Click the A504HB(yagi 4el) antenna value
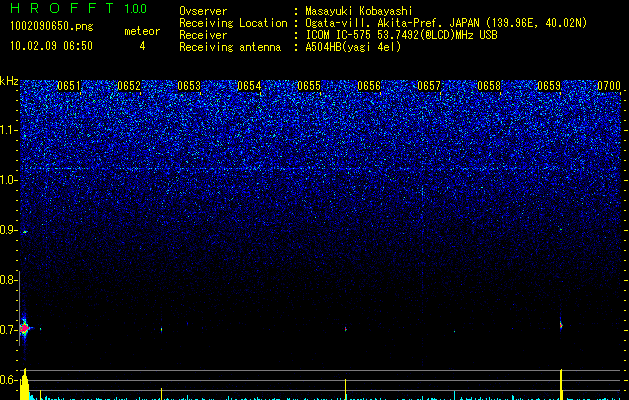 pos(353,47)
